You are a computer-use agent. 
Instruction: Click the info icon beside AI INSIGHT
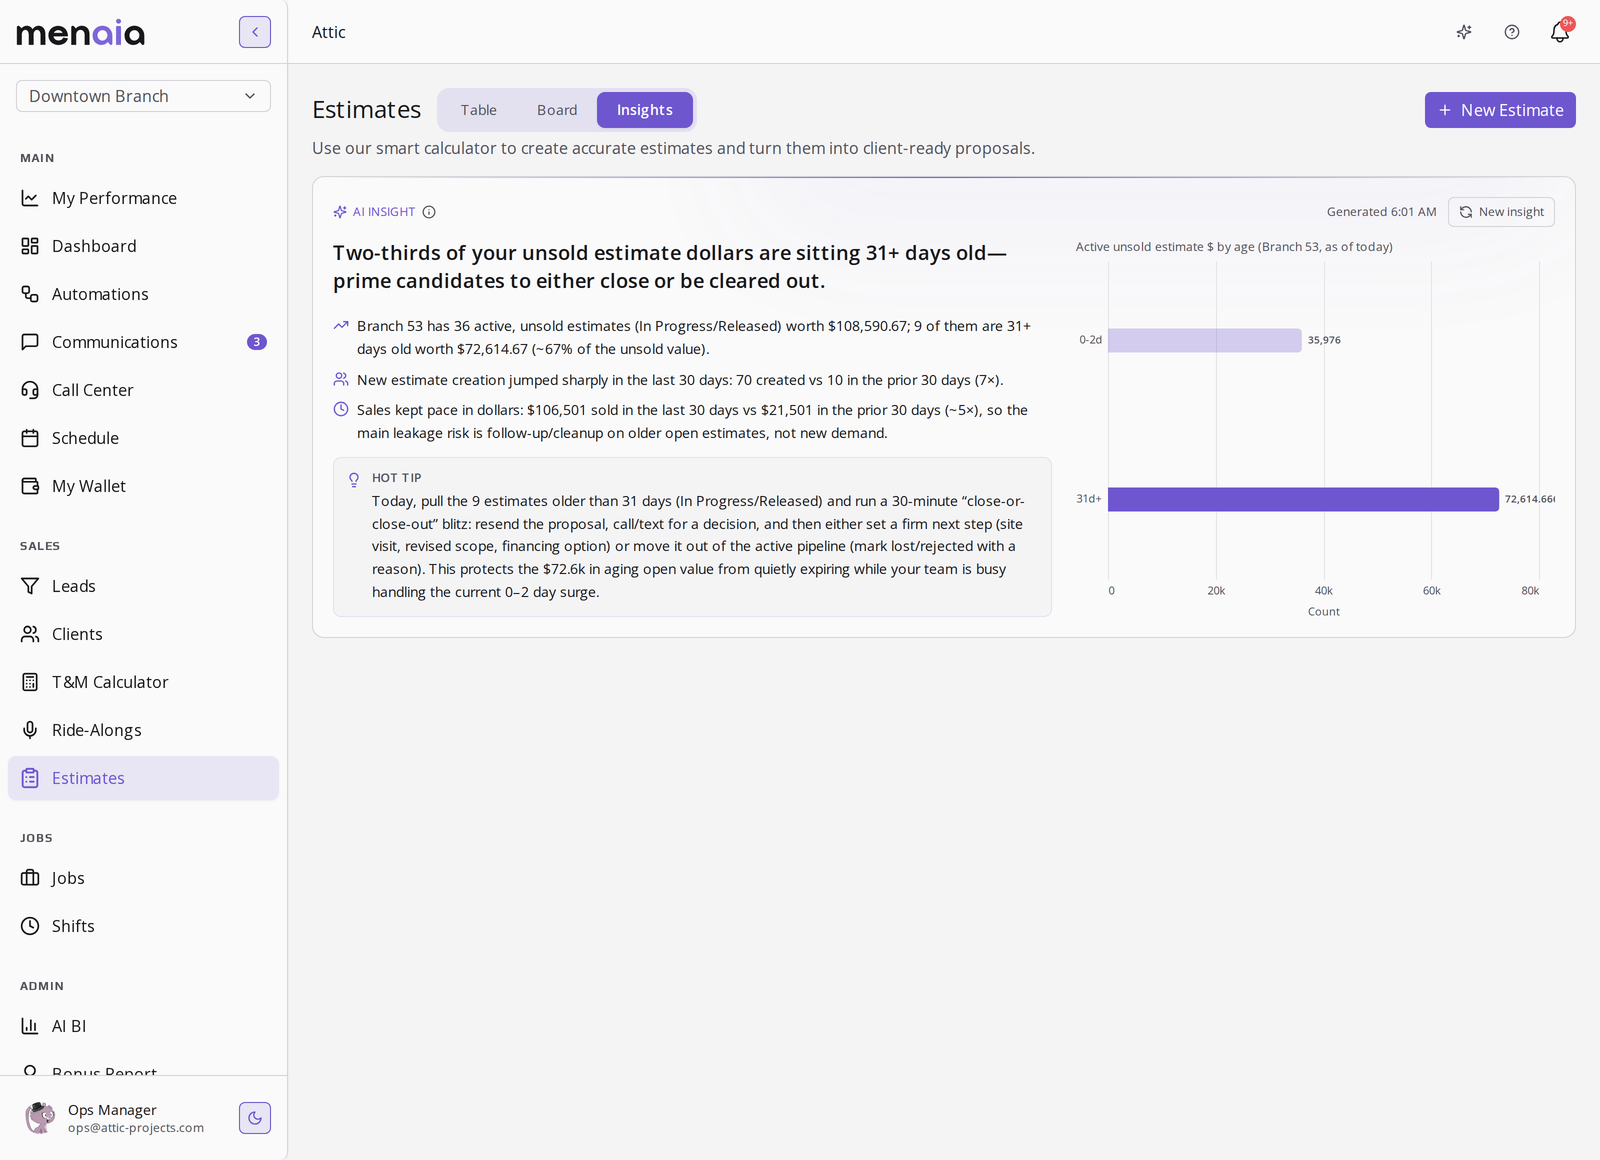point(429,212)
